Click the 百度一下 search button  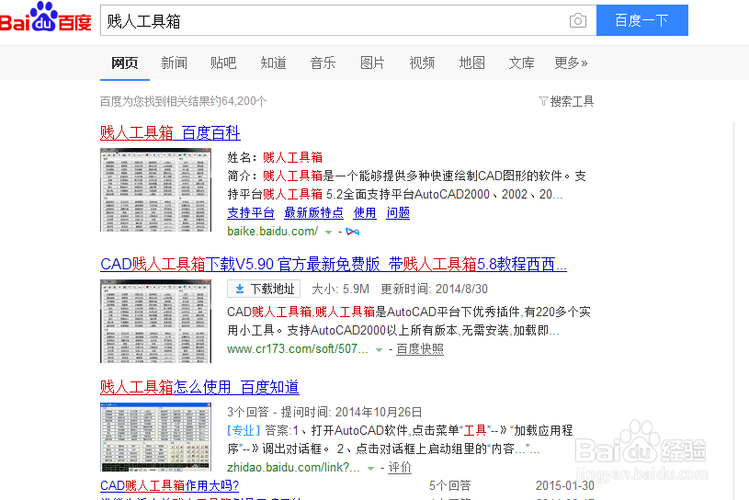pyautogui.click(x=642, y=21)
